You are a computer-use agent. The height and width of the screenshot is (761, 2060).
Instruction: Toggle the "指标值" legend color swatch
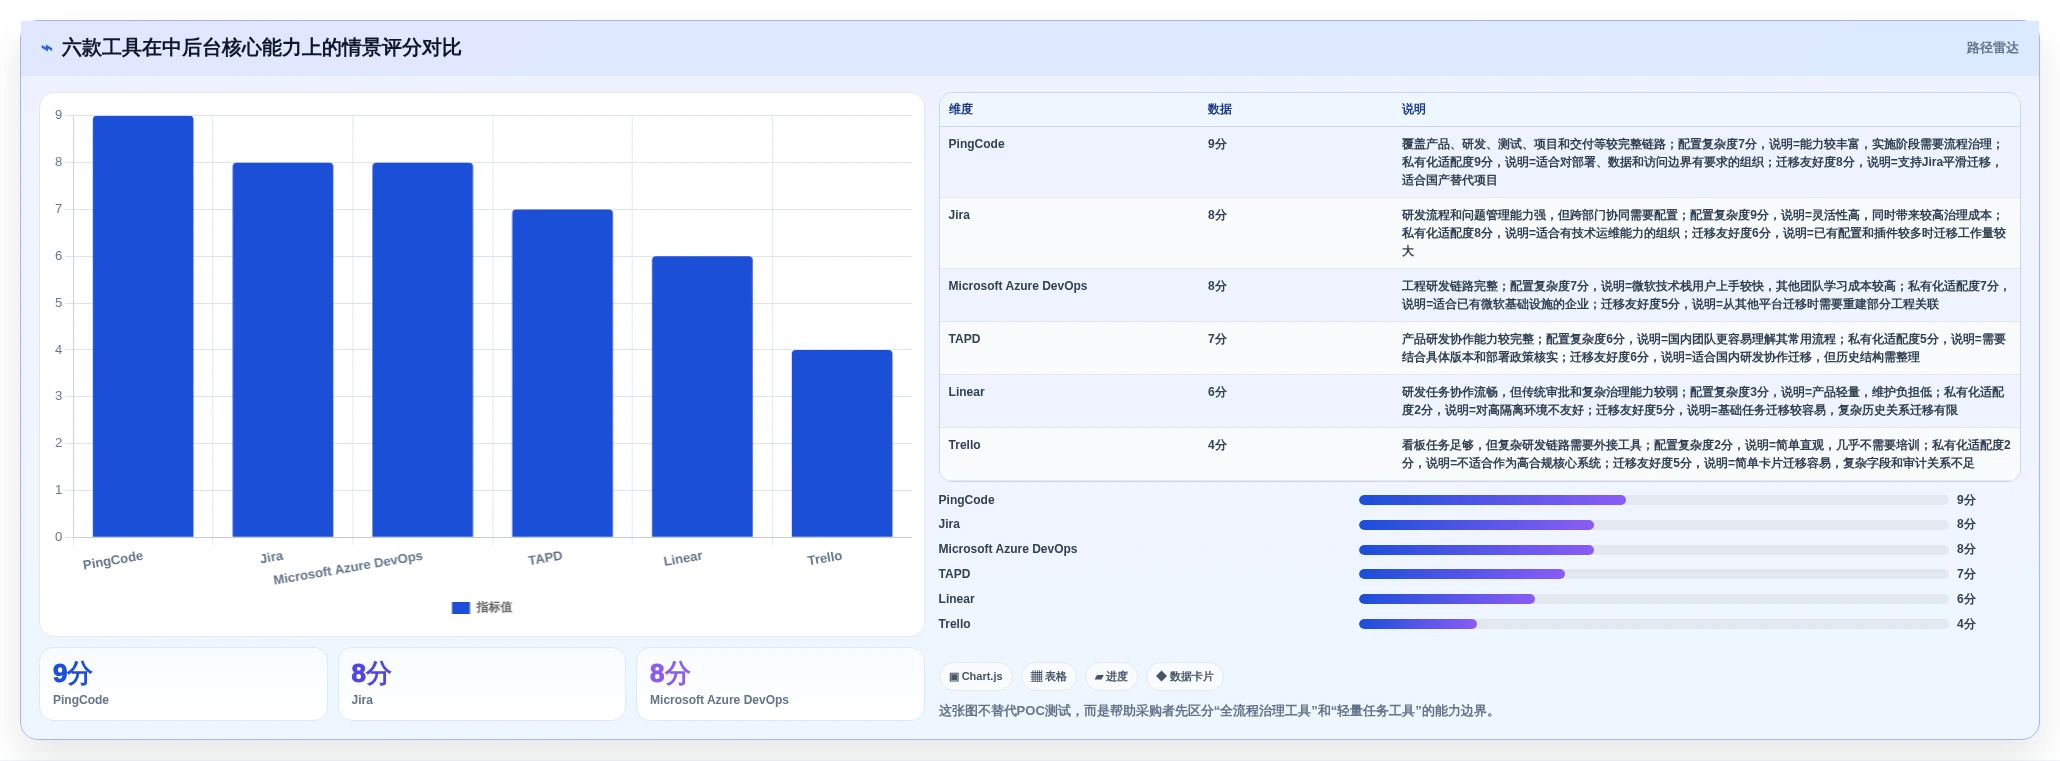coord(461,608)
